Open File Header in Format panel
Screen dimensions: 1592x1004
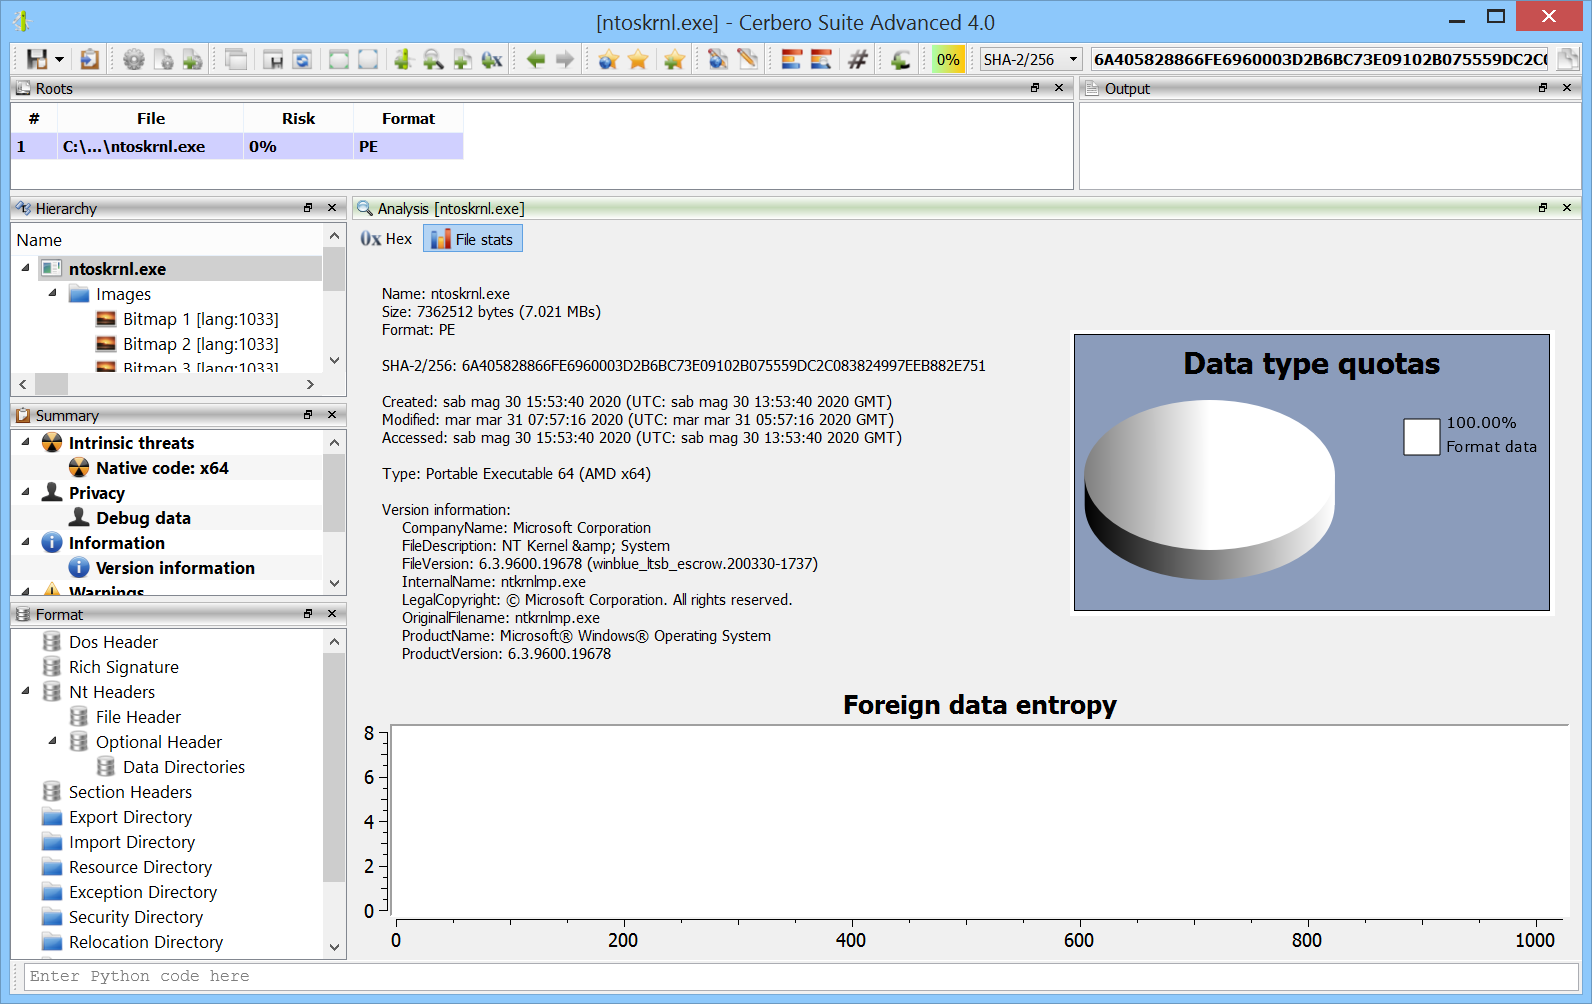[138, 717]
